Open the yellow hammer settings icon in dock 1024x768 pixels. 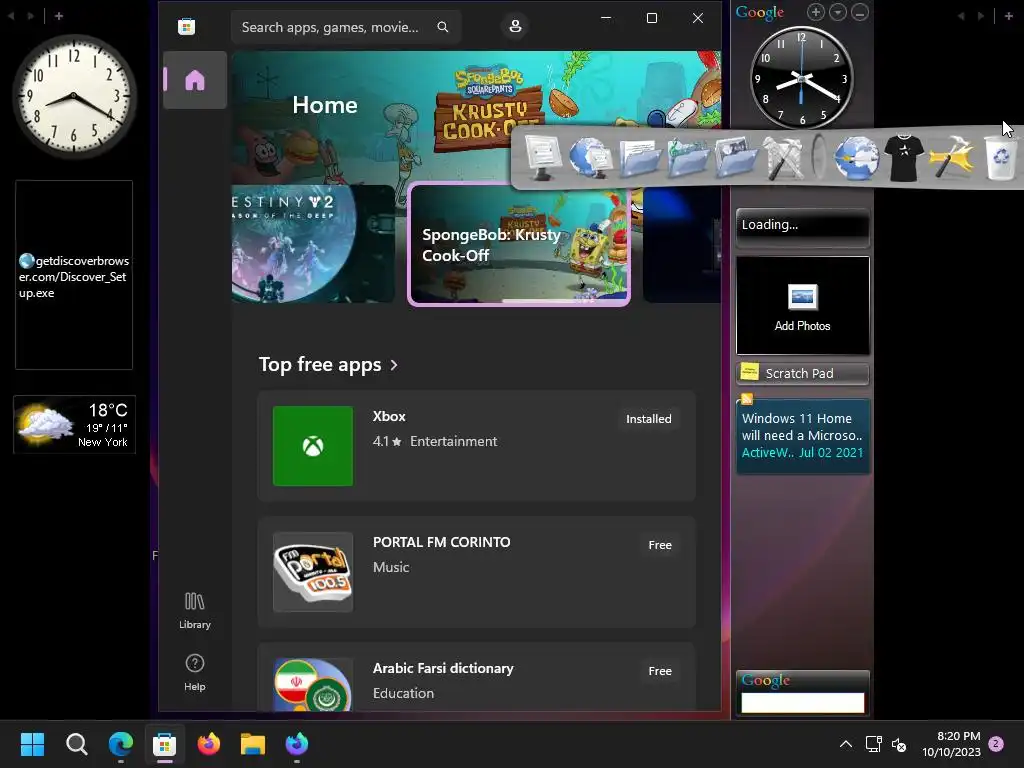(952, 157)
